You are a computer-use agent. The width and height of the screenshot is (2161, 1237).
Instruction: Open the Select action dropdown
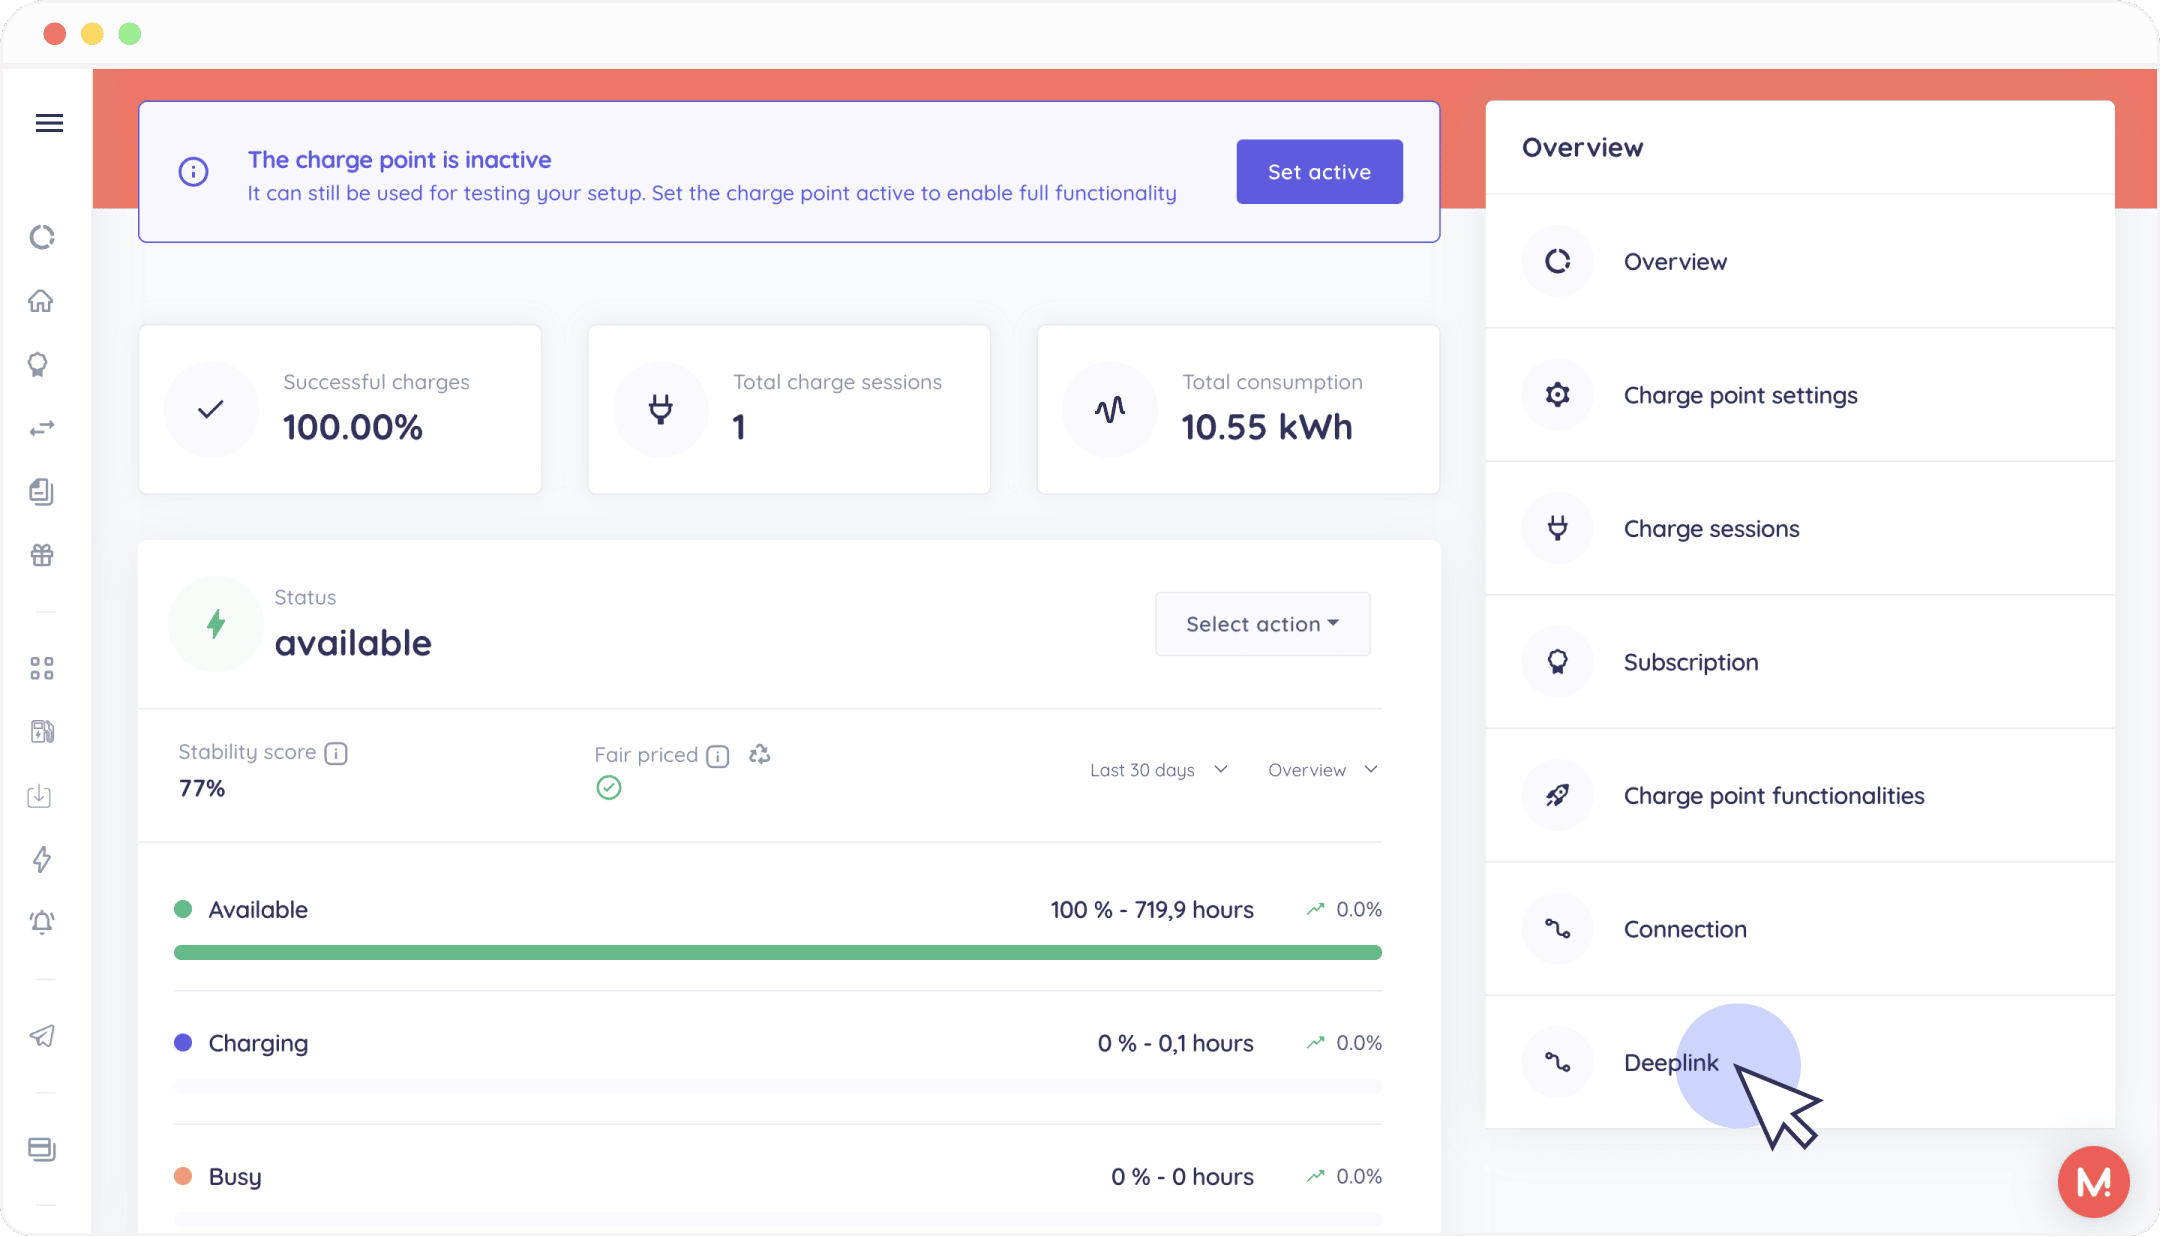click(x=1262, y=624)
